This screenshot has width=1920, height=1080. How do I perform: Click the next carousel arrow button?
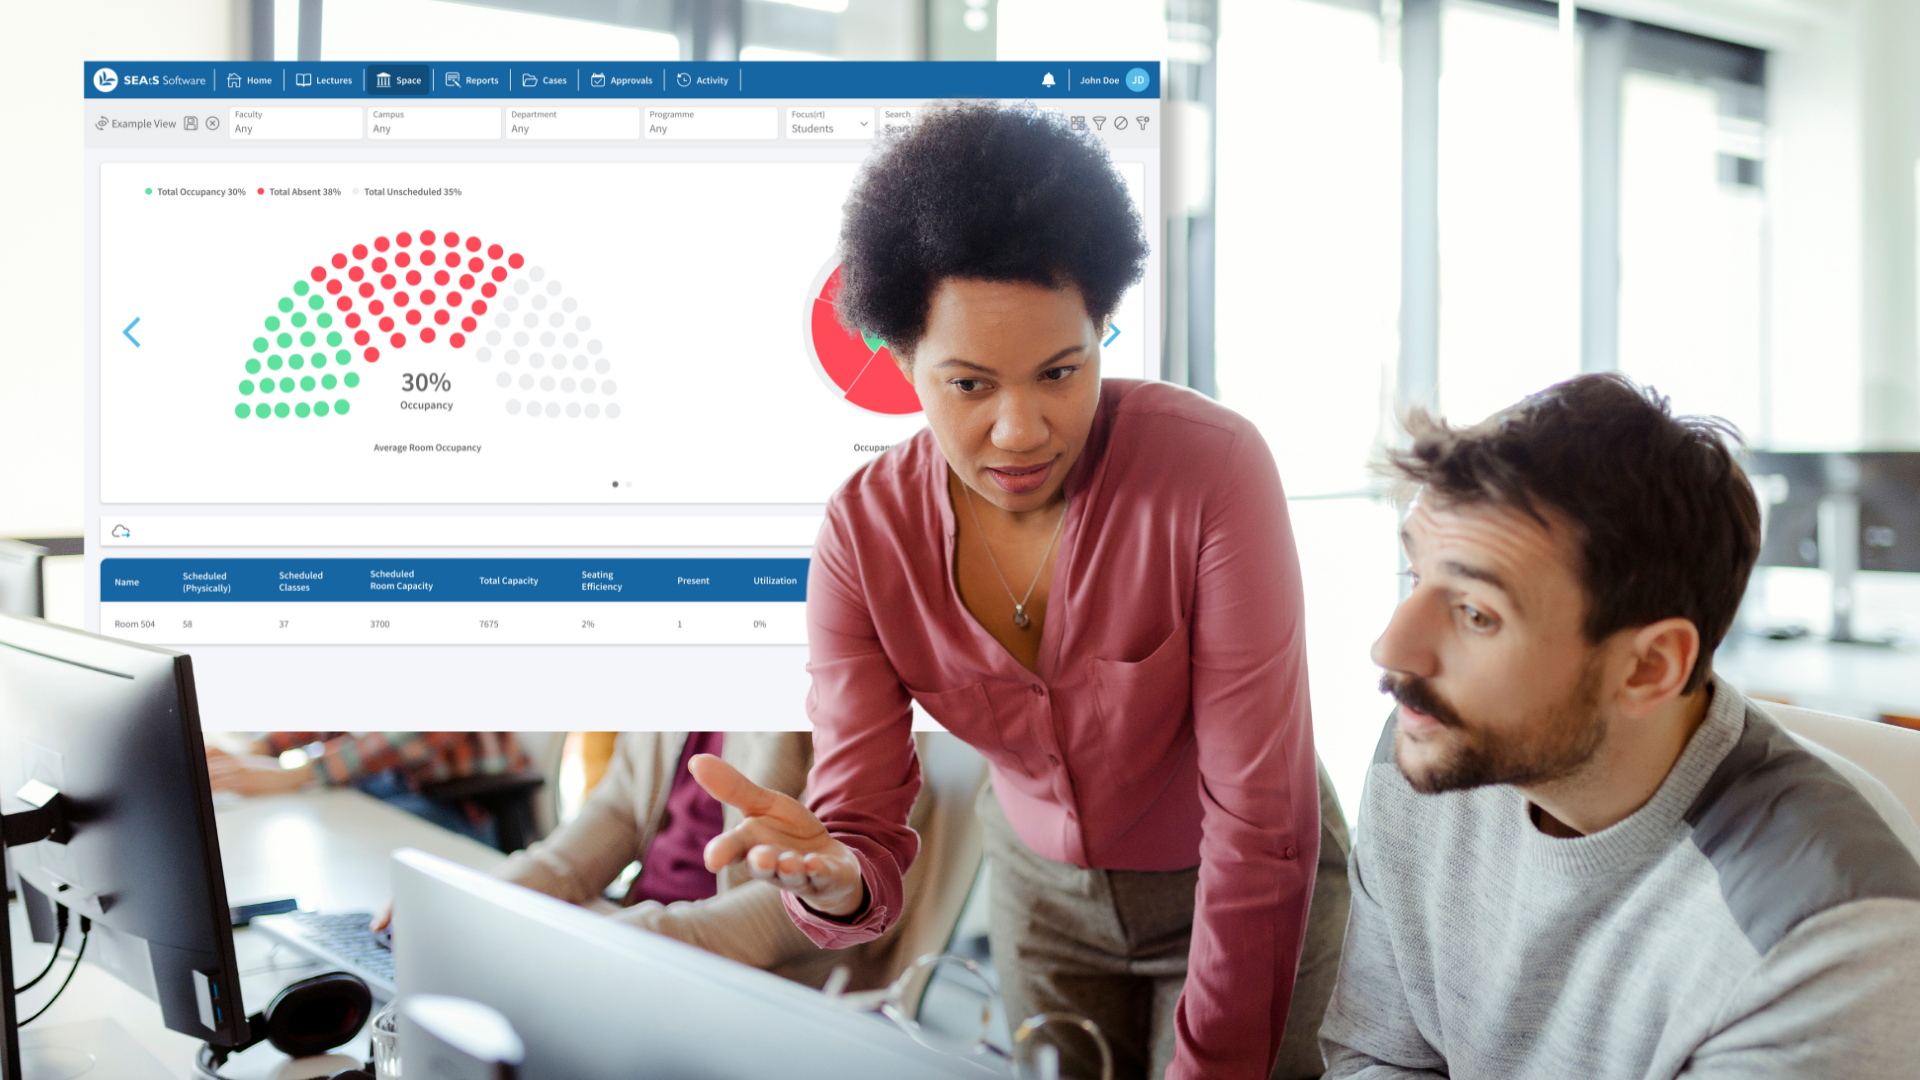(x=1112, y=331)
